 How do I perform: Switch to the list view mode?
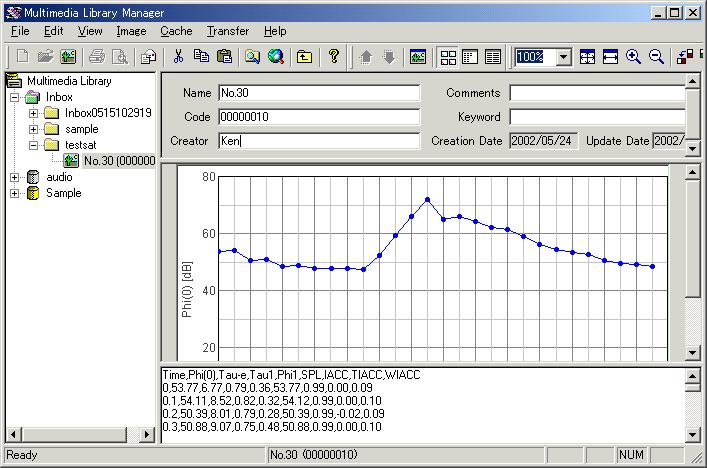[x=470, y=57]
